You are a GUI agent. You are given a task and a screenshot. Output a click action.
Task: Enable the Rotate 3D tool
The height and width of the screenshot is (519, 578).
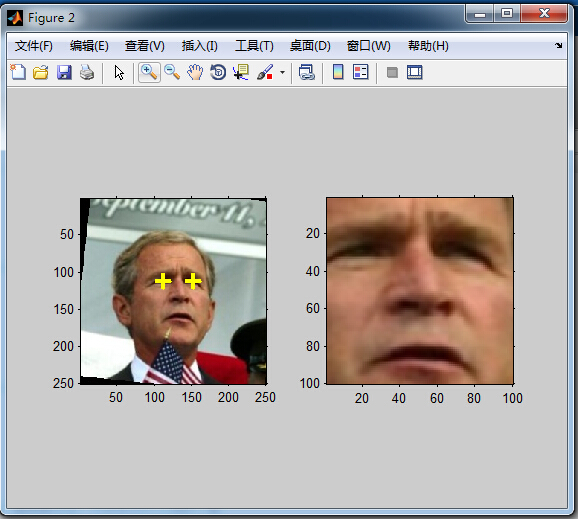218,72
